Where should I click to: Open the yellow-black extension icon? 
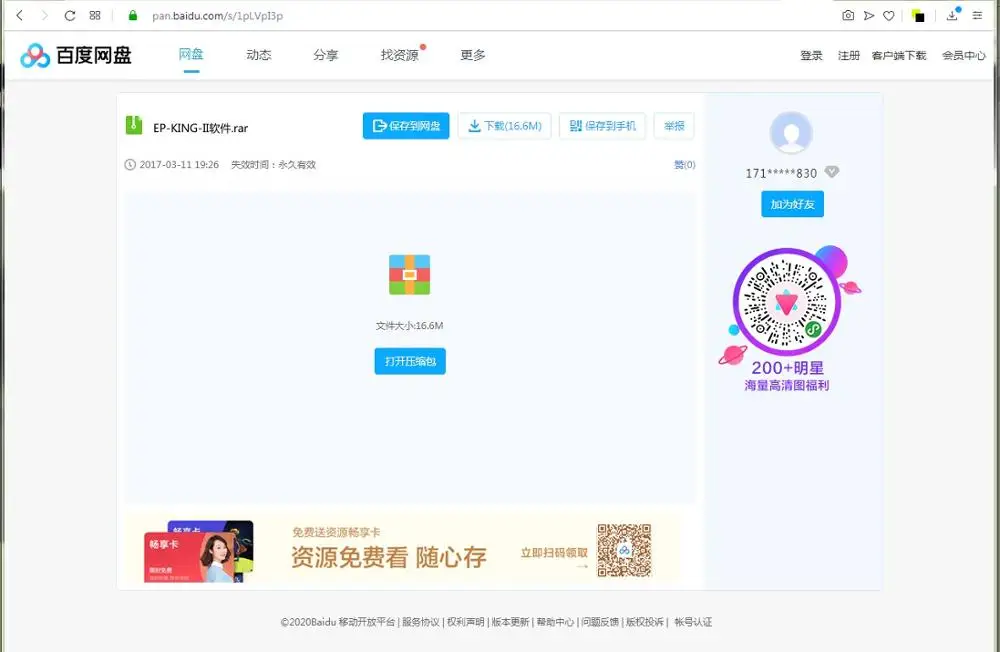coord(918,15)
